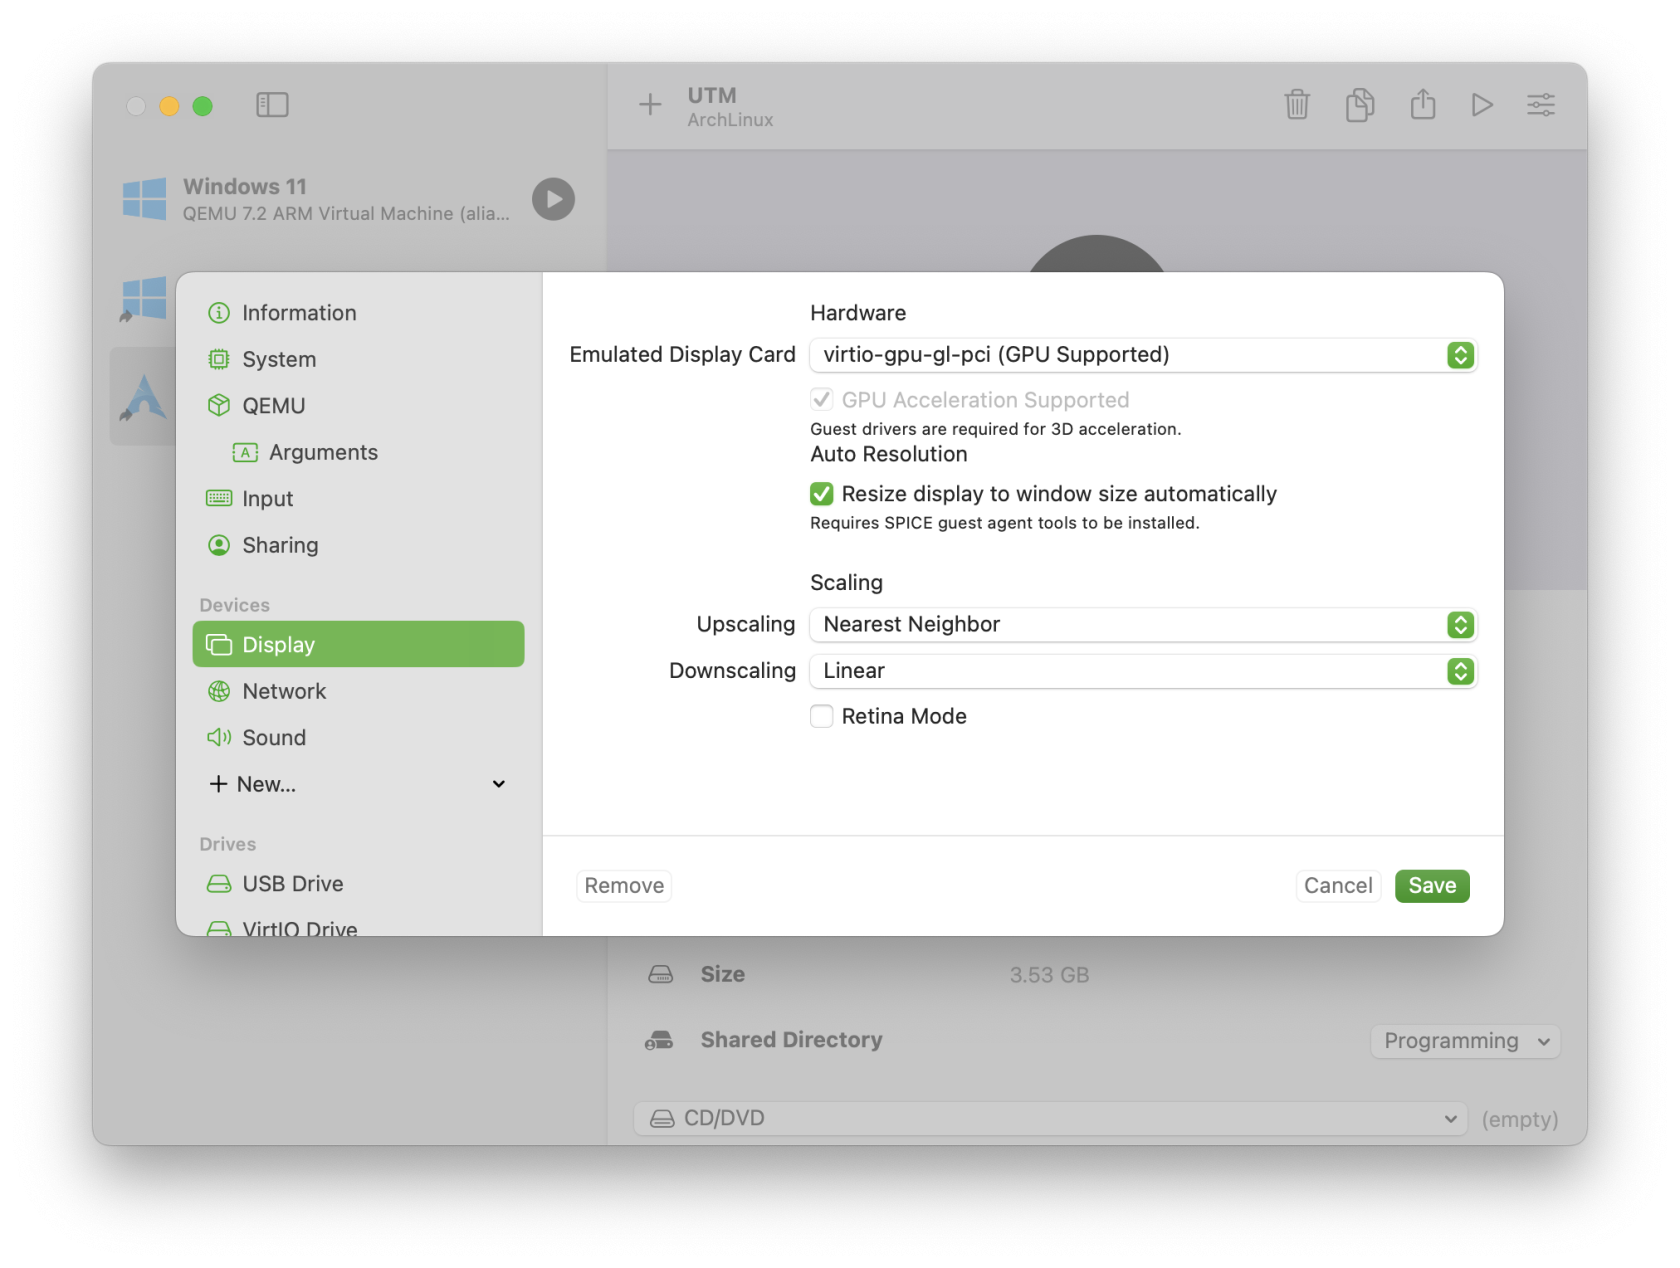This screenshot has width=1680, height=1268.
Task: Click the Arguments text-box icon
Action: coord(245,452)
